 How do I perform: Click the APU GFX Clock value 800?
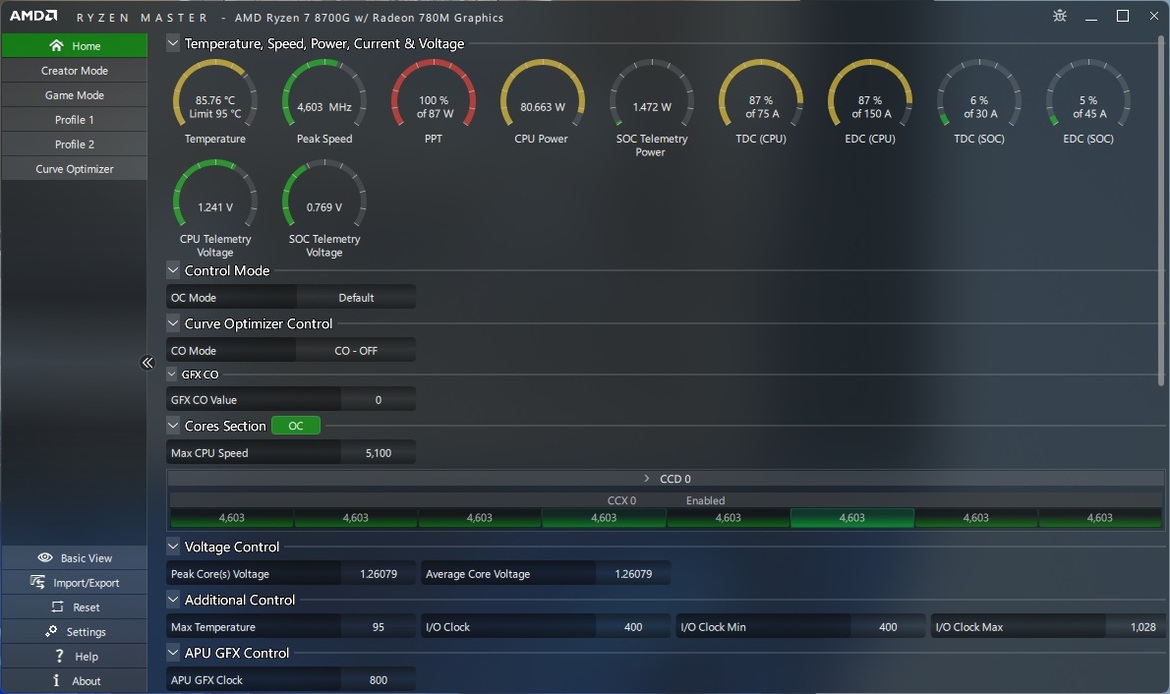[x=378, y=680]
